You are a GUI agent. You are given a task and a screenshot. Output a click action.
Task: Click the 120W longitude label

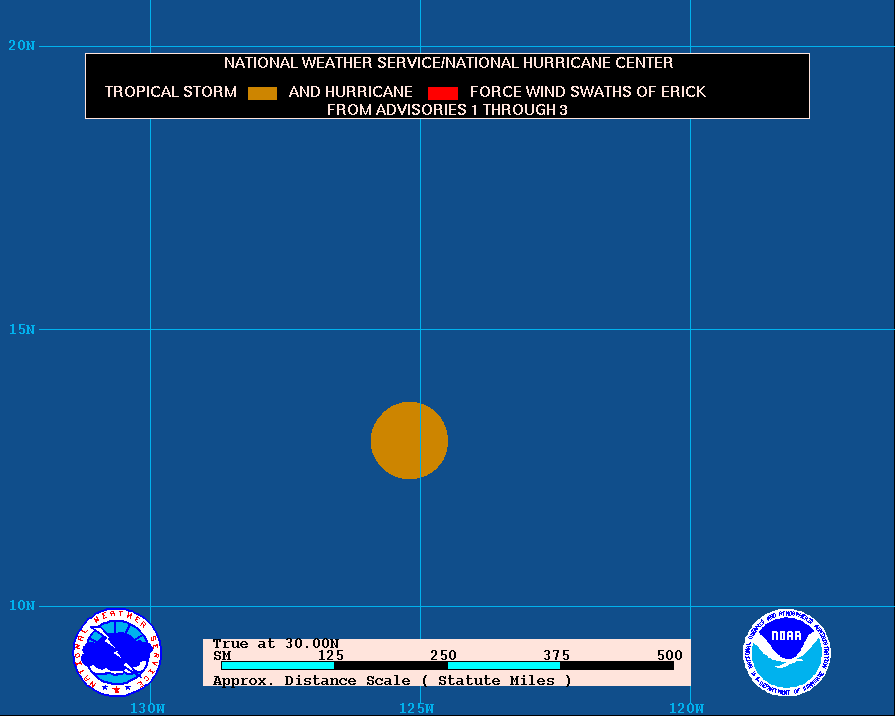pyautogui.click(x=686, y=709)
